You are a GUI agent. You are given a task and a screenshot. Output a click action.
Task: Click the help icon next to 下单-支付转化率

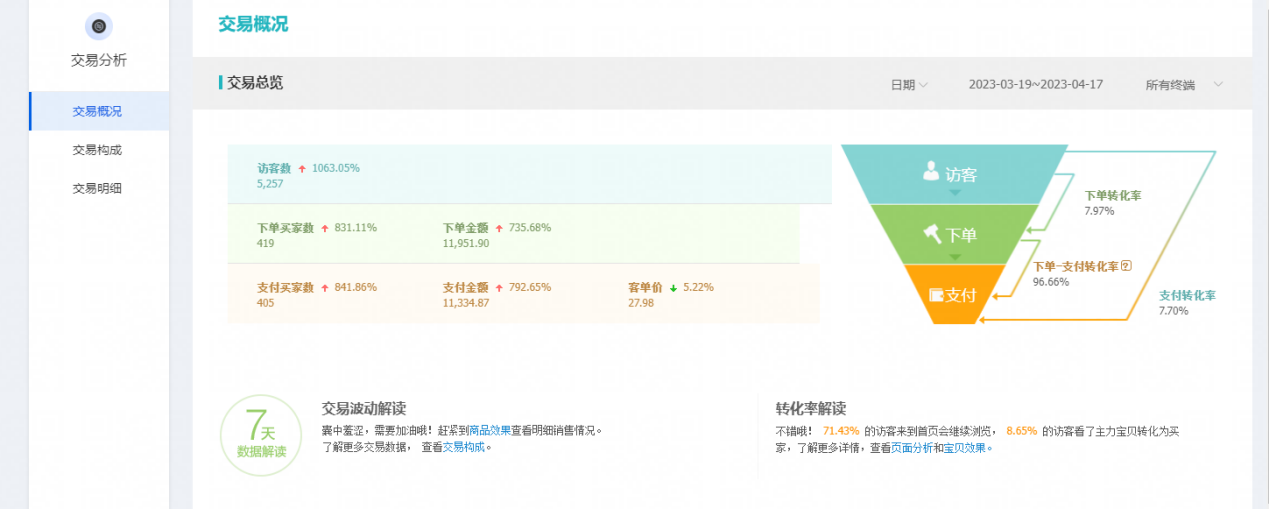point(1126,266)
